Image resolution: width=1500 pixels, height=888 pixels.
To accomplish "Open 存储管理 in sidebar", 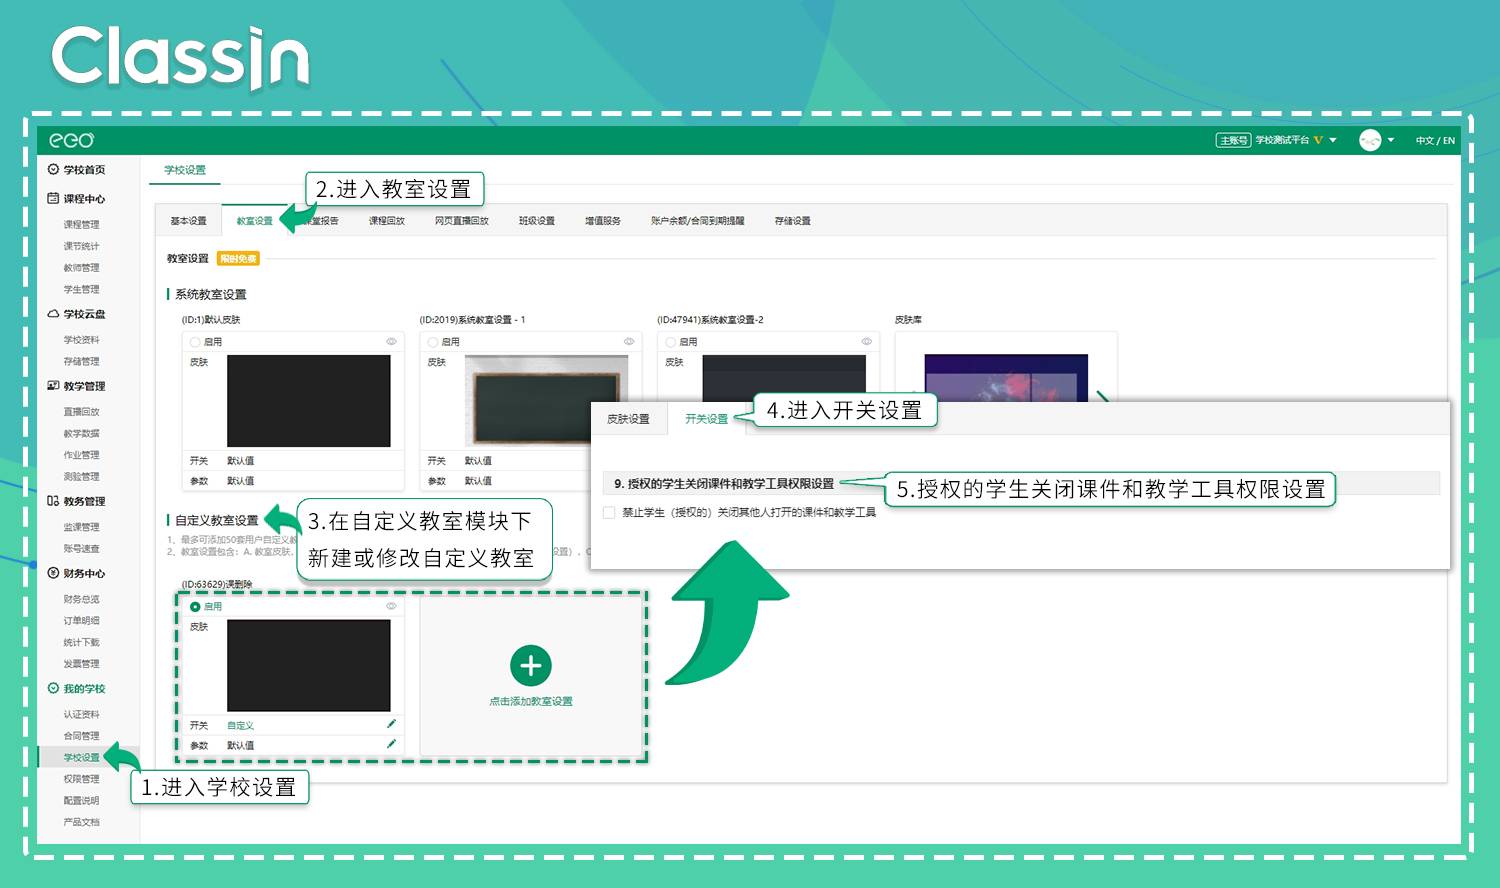I will [x=82, y=362].
